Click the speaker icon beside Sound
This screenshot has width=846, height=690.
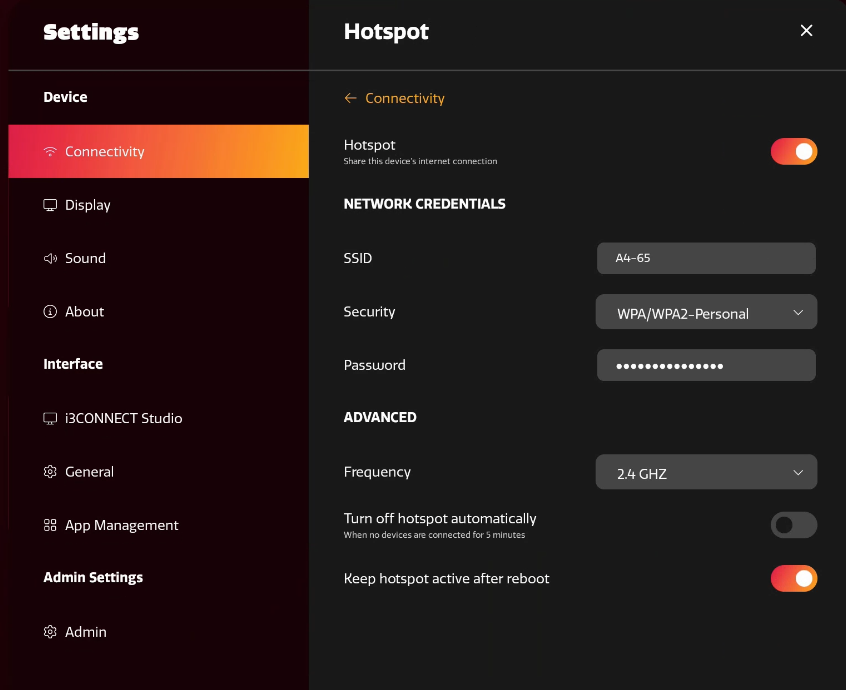[x=50, y=258]
